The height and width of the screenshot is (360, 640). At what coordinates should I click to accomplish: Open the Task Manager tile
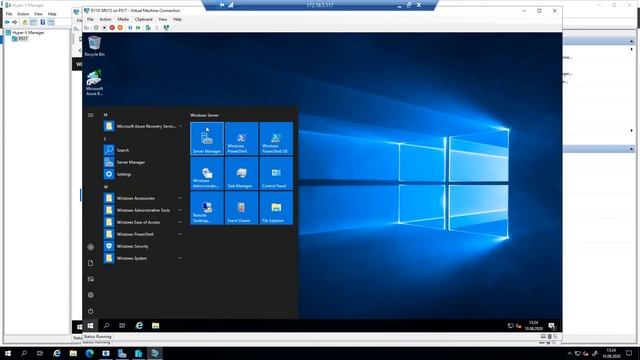pos(241,173)
